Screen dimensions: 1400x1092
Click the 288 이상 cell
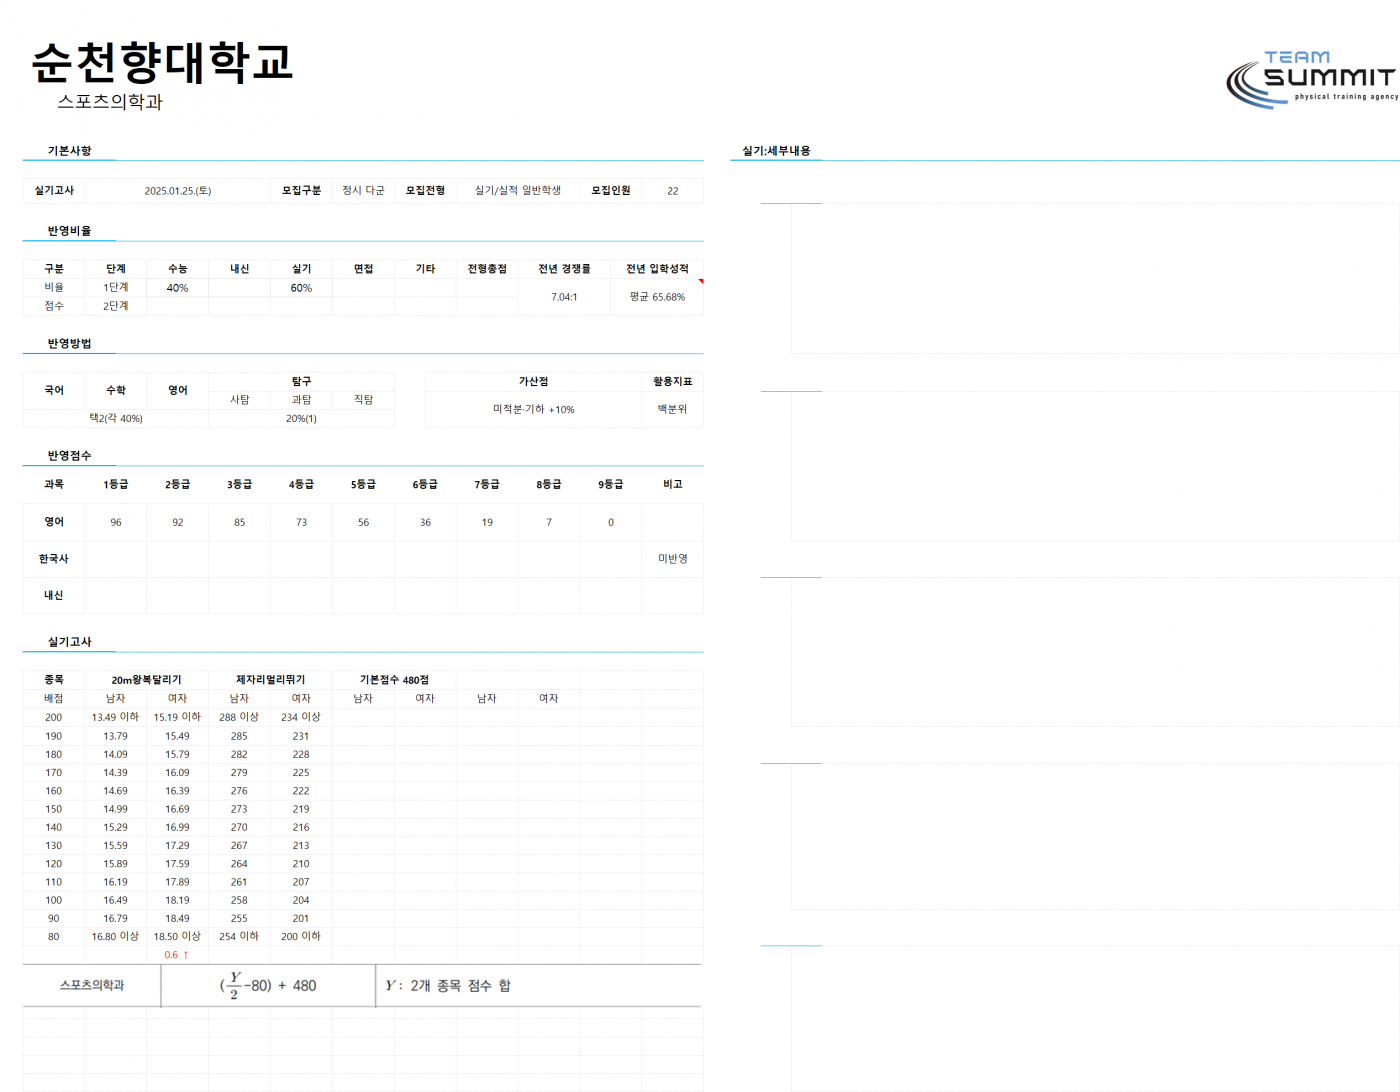(240, 717)
